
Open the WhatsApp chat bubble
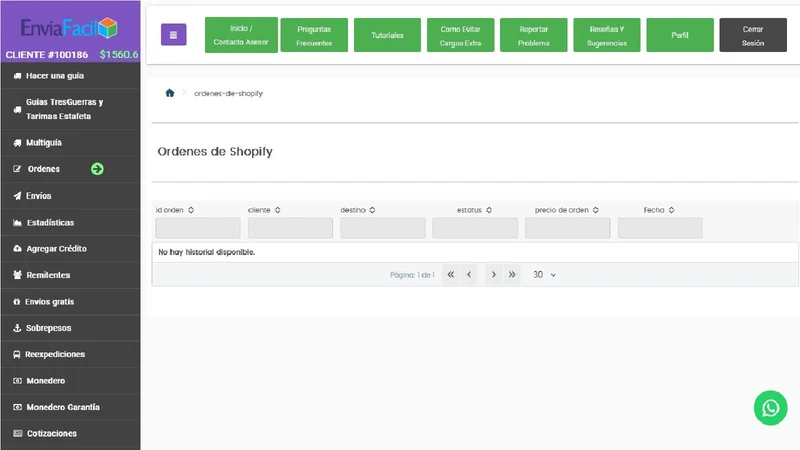click(770, 408)
